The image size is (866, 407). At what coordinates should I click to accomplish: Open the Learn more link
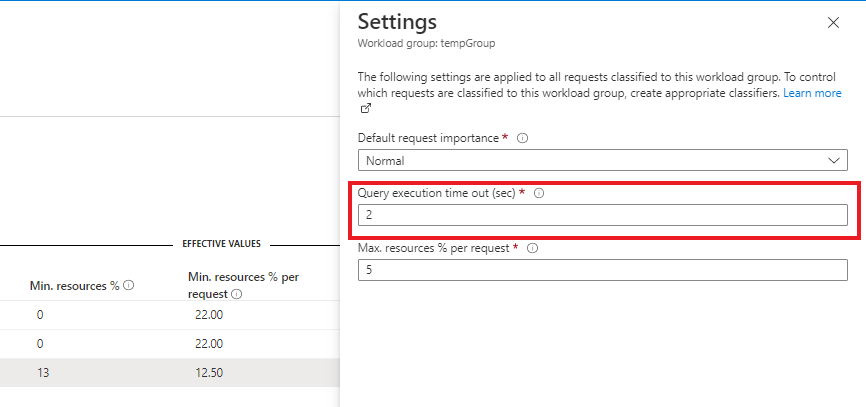(x=812, y=93)
